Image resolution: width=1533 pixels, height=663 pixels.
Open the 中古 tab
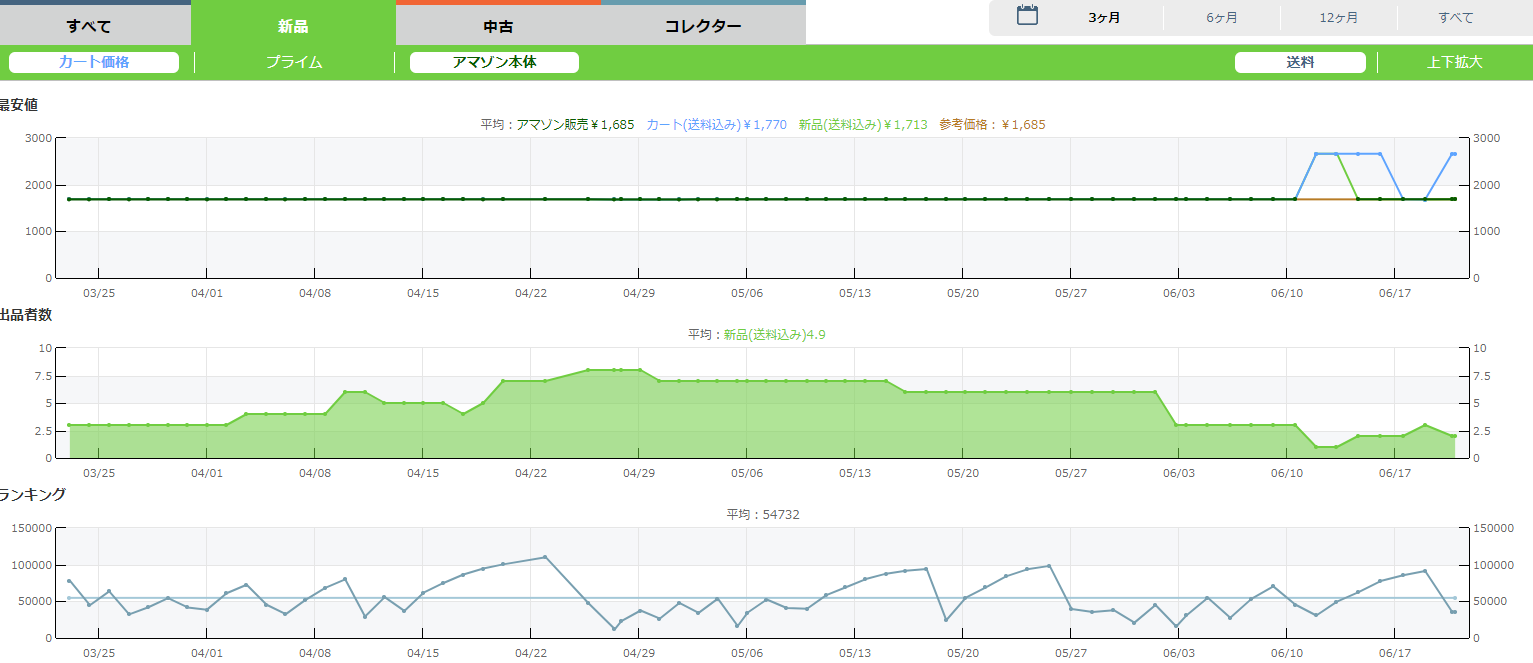[x=498, y=25]
